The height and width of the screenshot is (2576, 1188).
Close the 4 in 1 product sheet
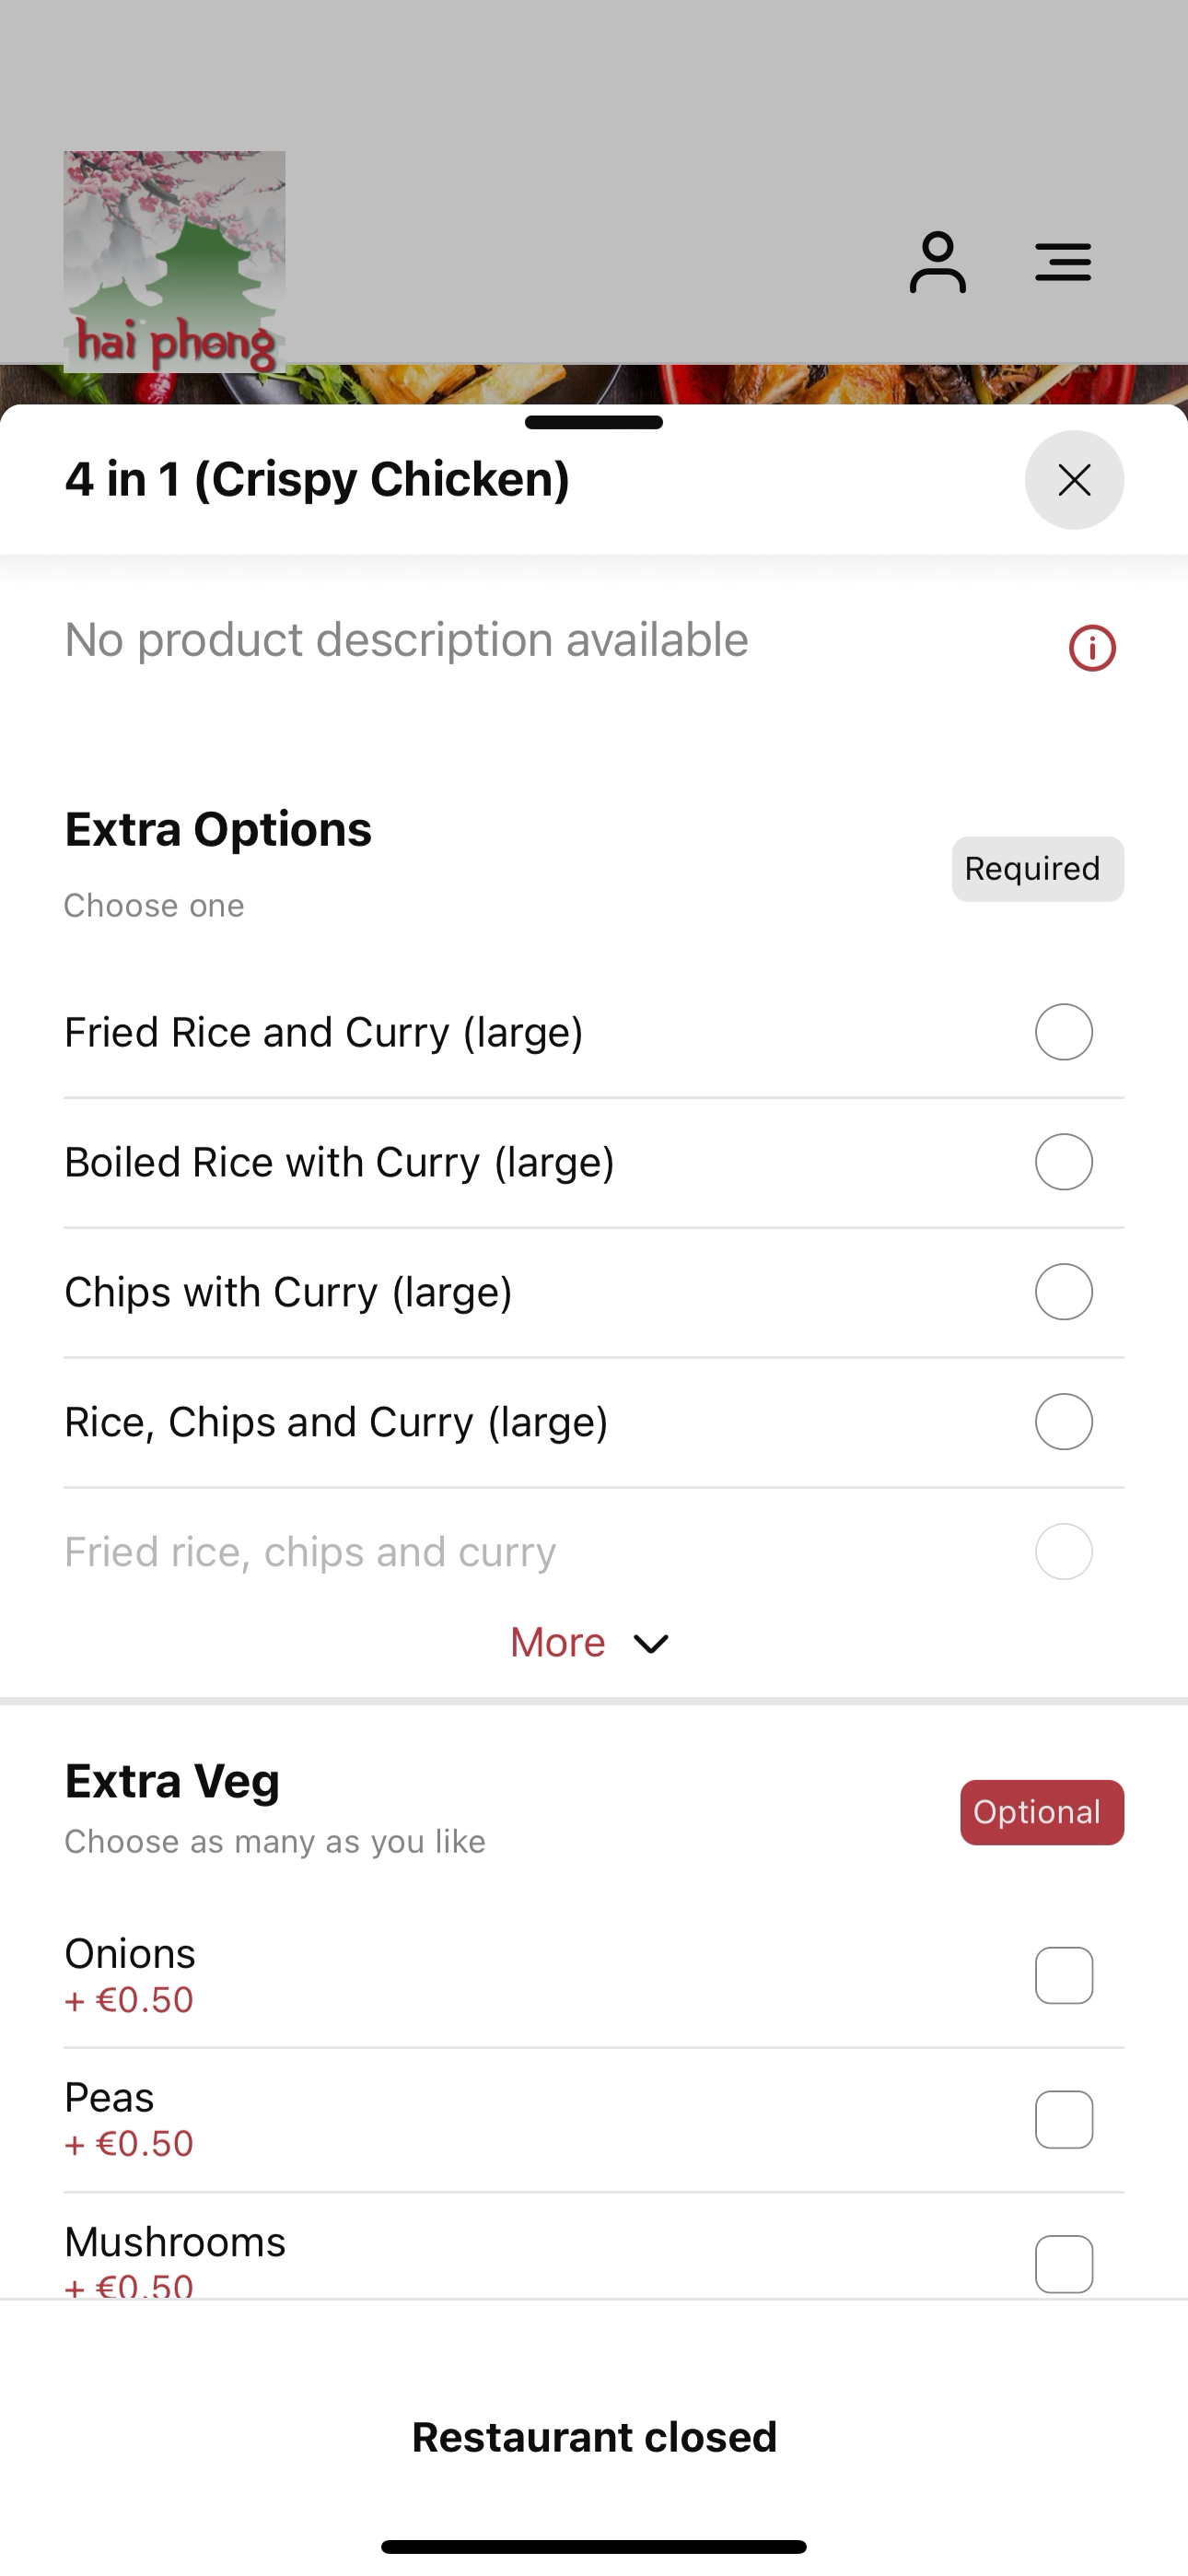coord(1074,480)
